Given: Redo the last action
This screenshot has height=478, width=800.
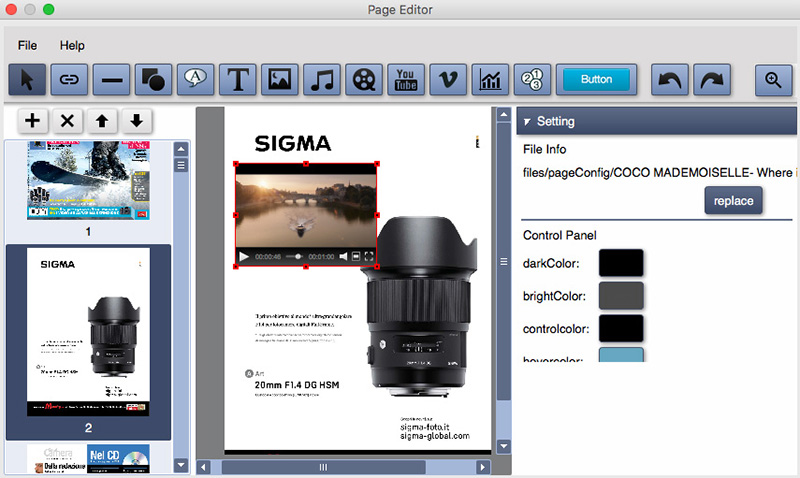Looking at the screenshot, I should pyautogui.click(x=712, y=80).
